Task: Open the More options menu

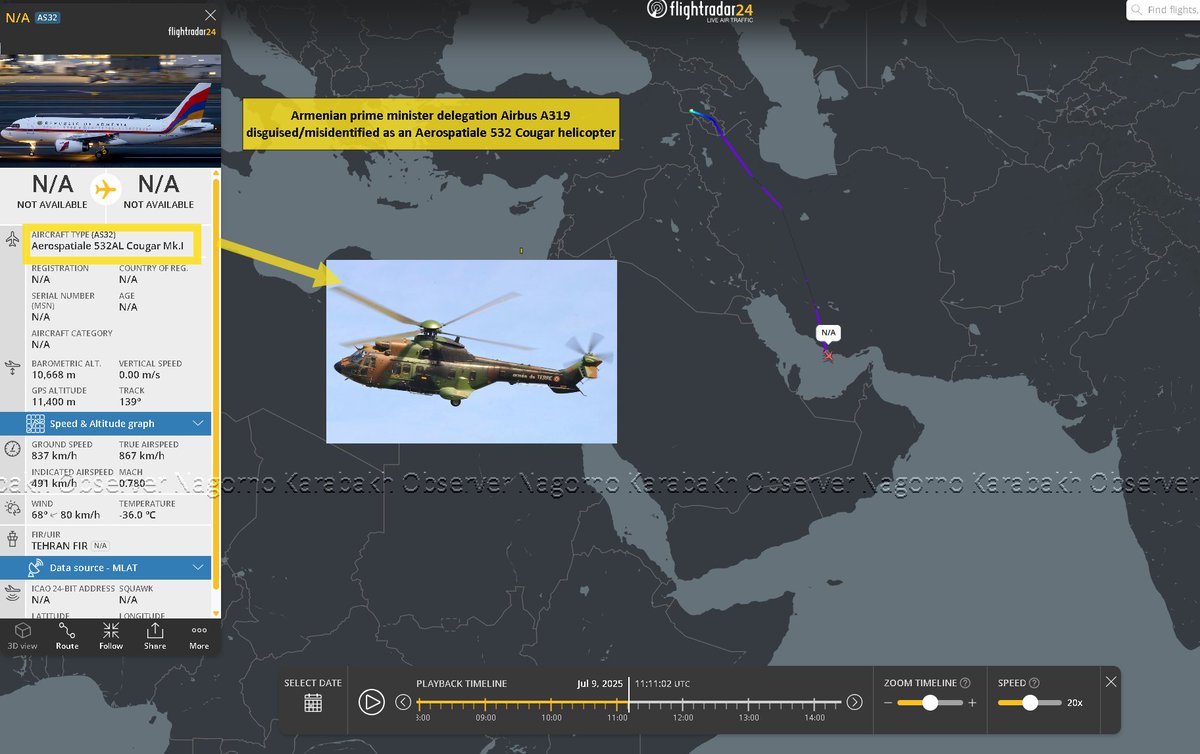Action: 199,636
